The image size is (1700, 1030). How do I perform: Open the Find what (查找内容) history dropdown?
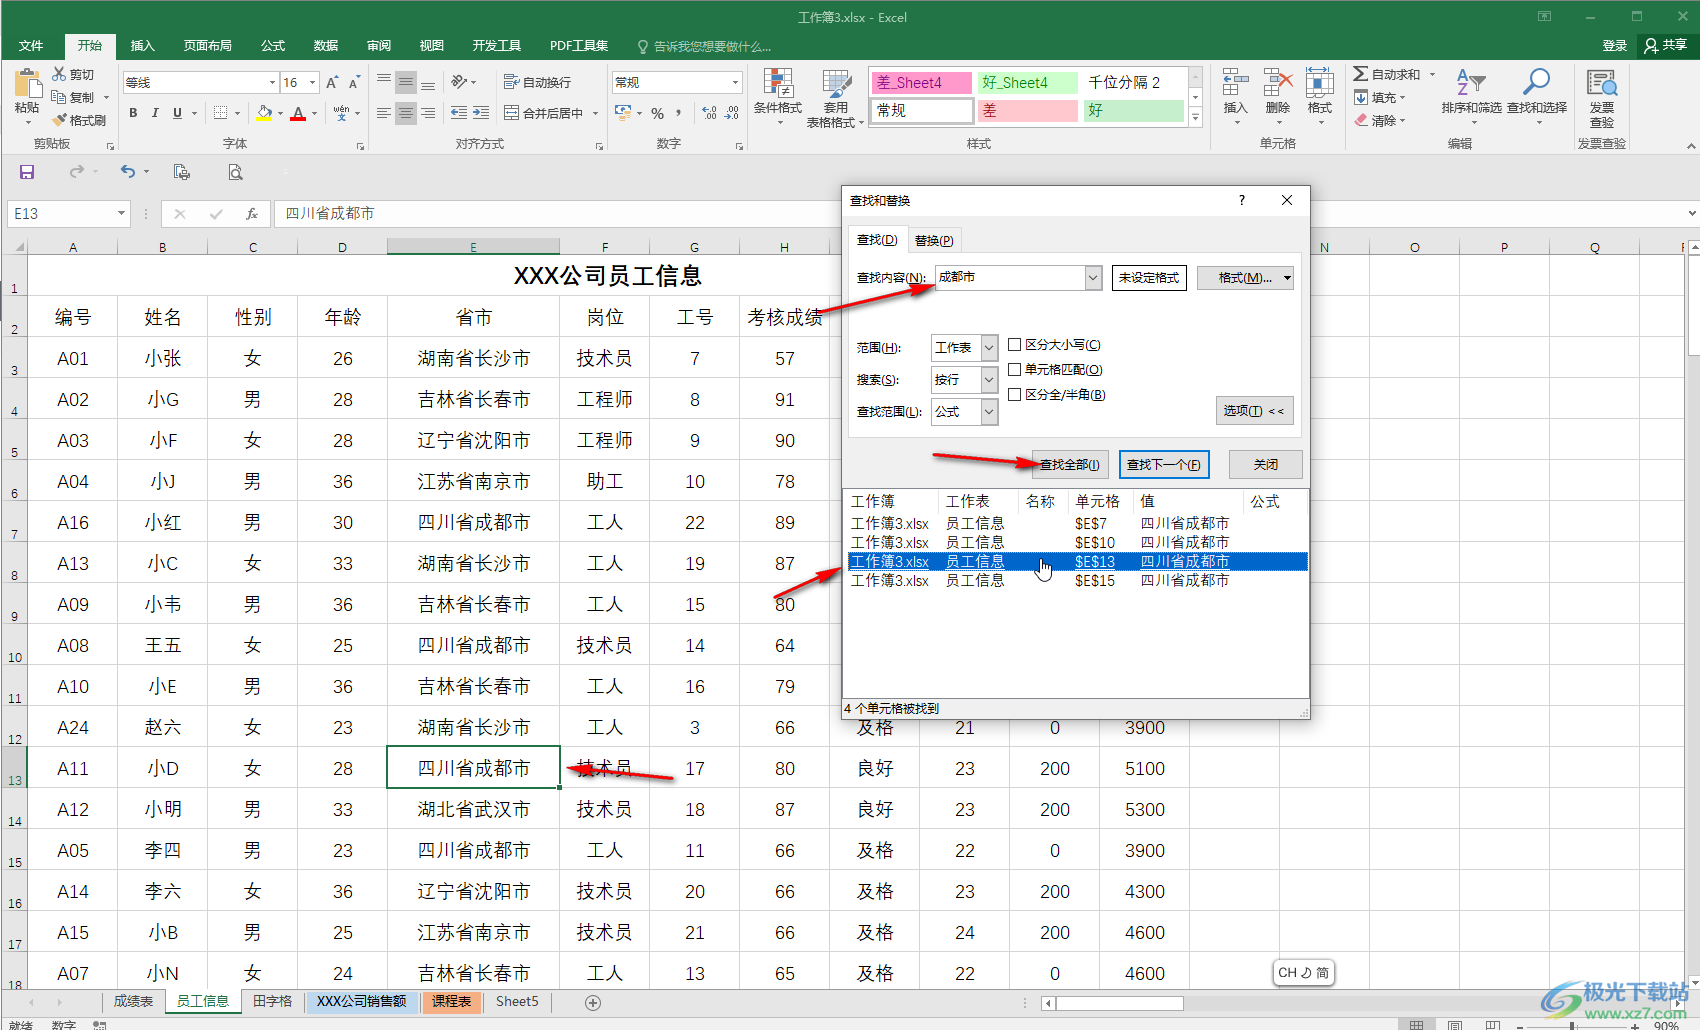[1093, 277]
